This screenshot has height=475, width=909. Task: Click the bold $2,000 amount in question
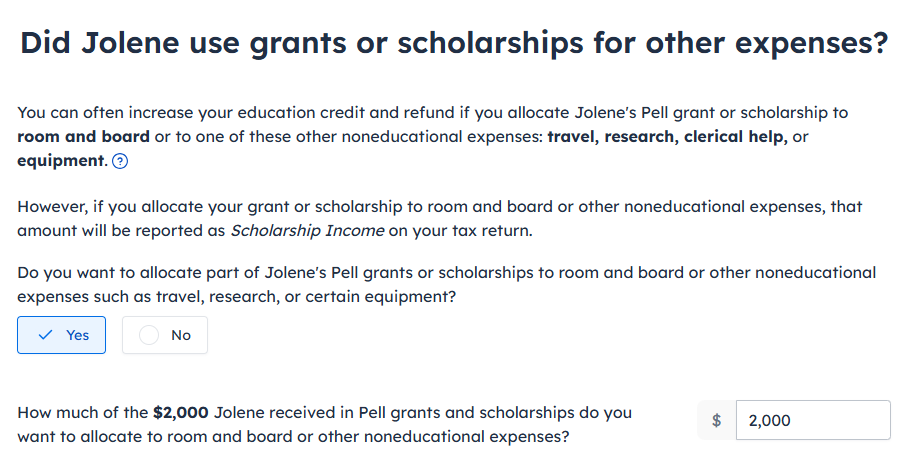pyautogui.click(x=181, y=413)
